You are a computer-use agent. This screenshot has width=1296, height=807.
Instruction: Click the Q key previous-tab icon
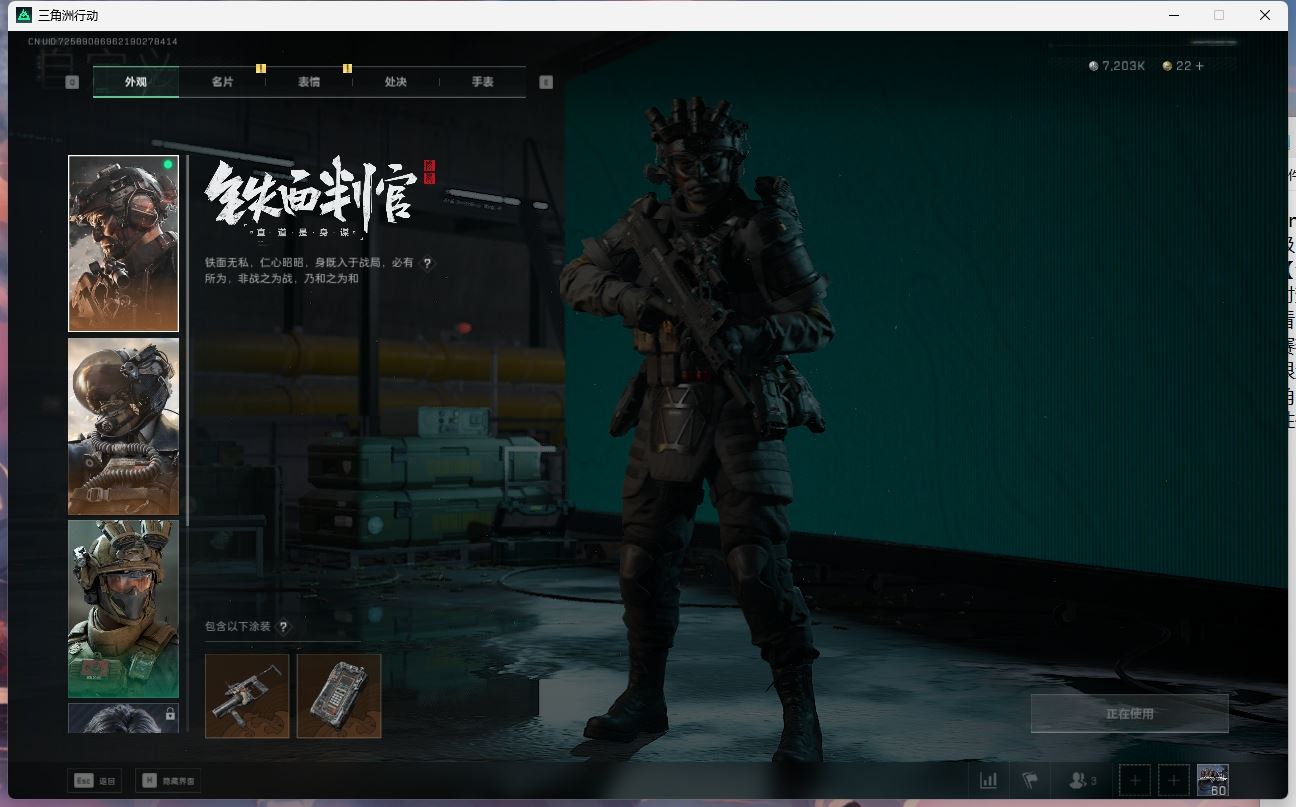click(72, 82)
